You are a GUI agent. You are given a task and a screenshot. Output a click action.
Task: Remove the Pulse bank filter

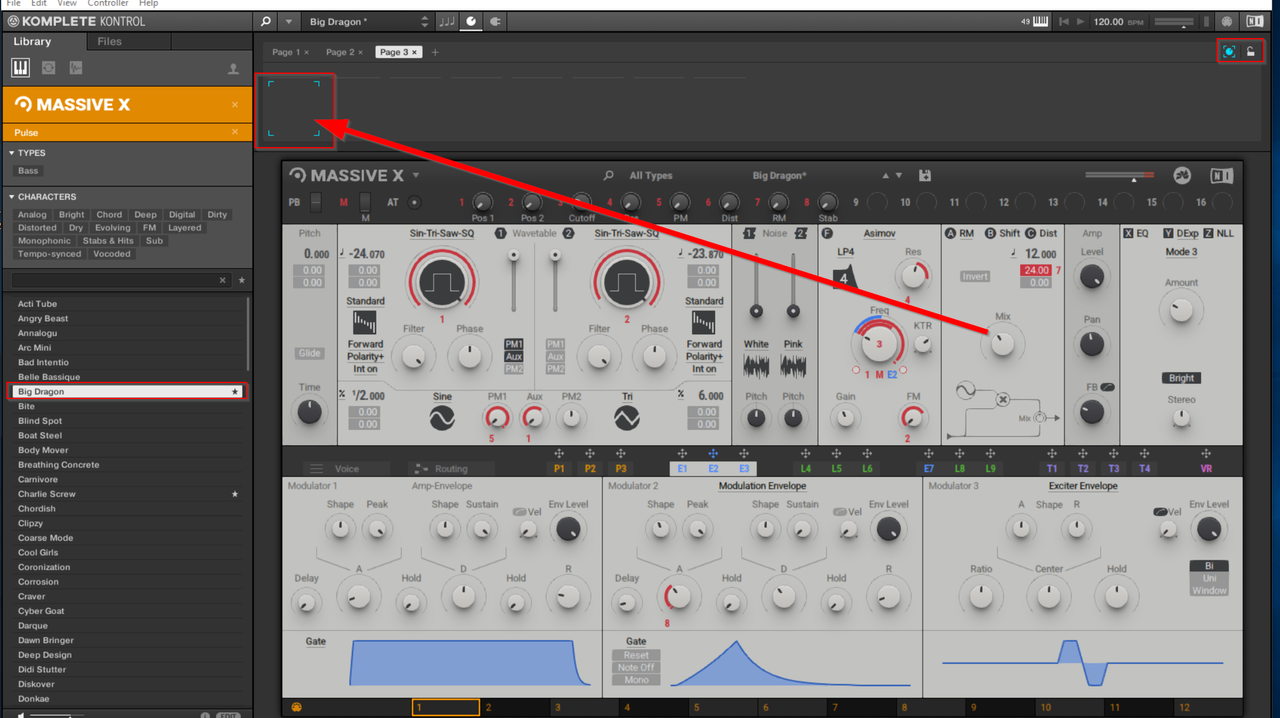tap(235, 132)
